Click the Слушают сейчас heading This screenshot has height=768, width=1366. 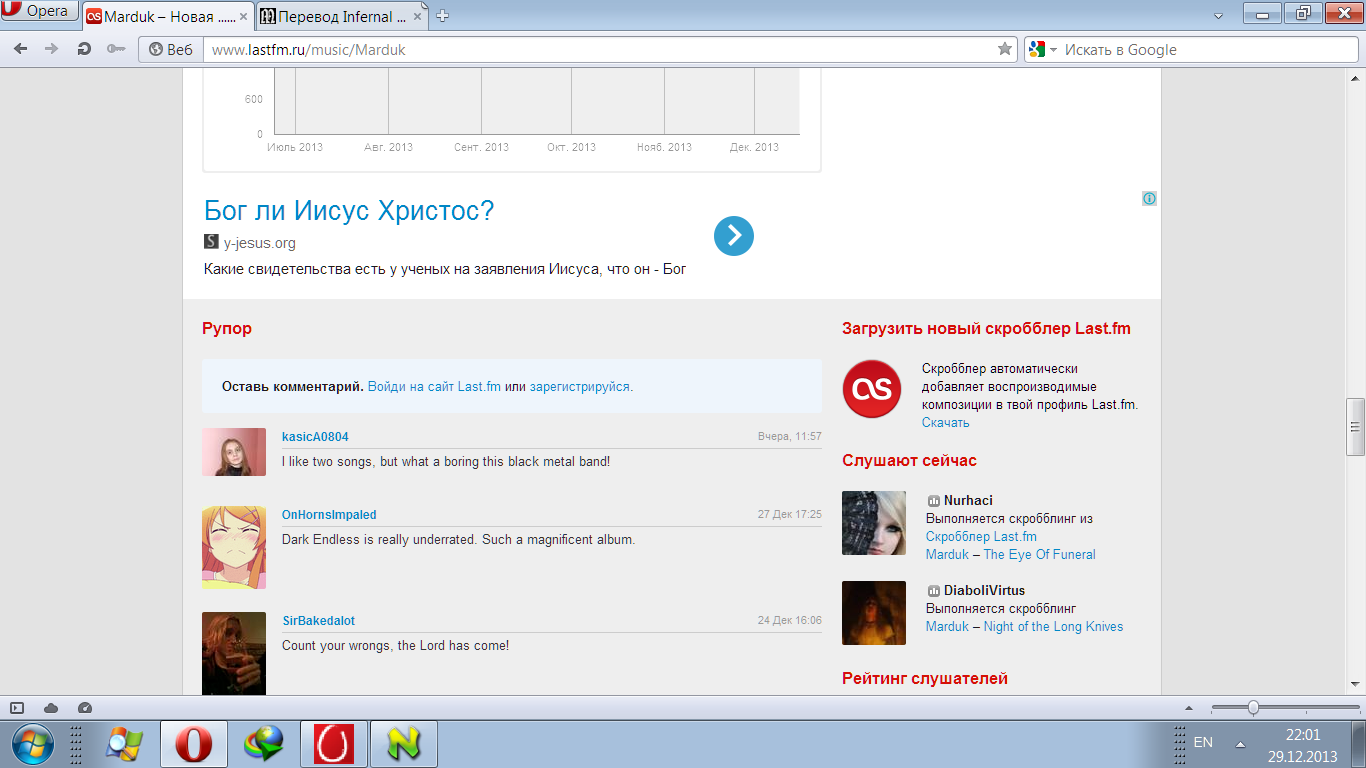909,460
